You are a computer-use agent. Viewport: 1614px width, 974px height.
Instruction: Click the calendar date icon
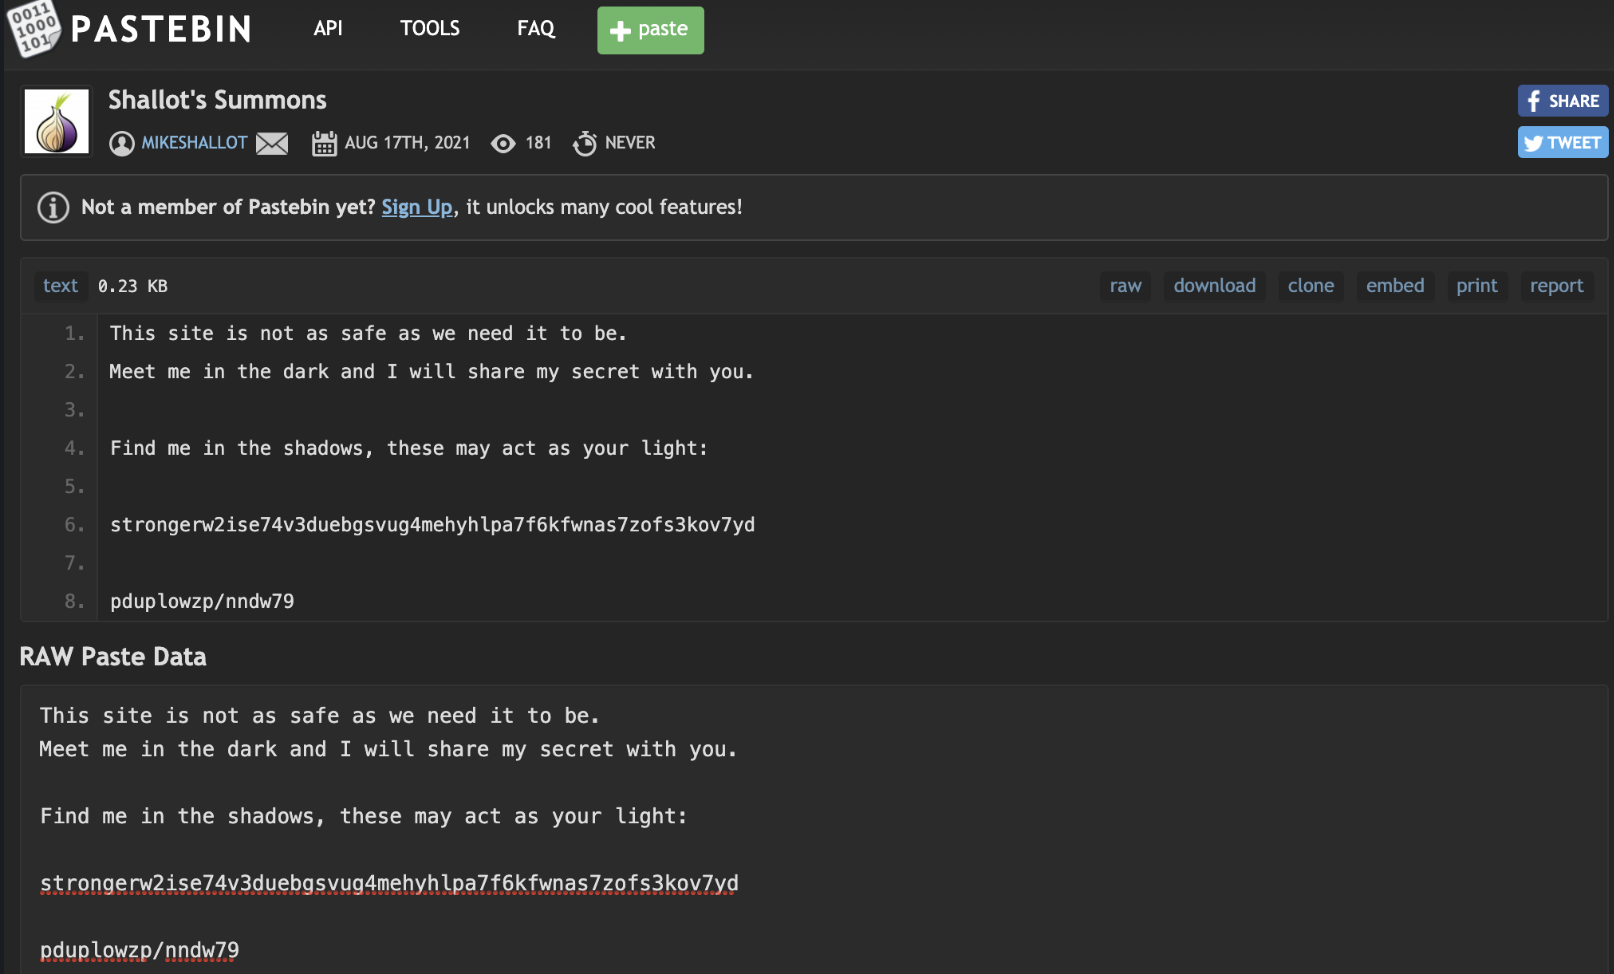click(x=324, y=144)
